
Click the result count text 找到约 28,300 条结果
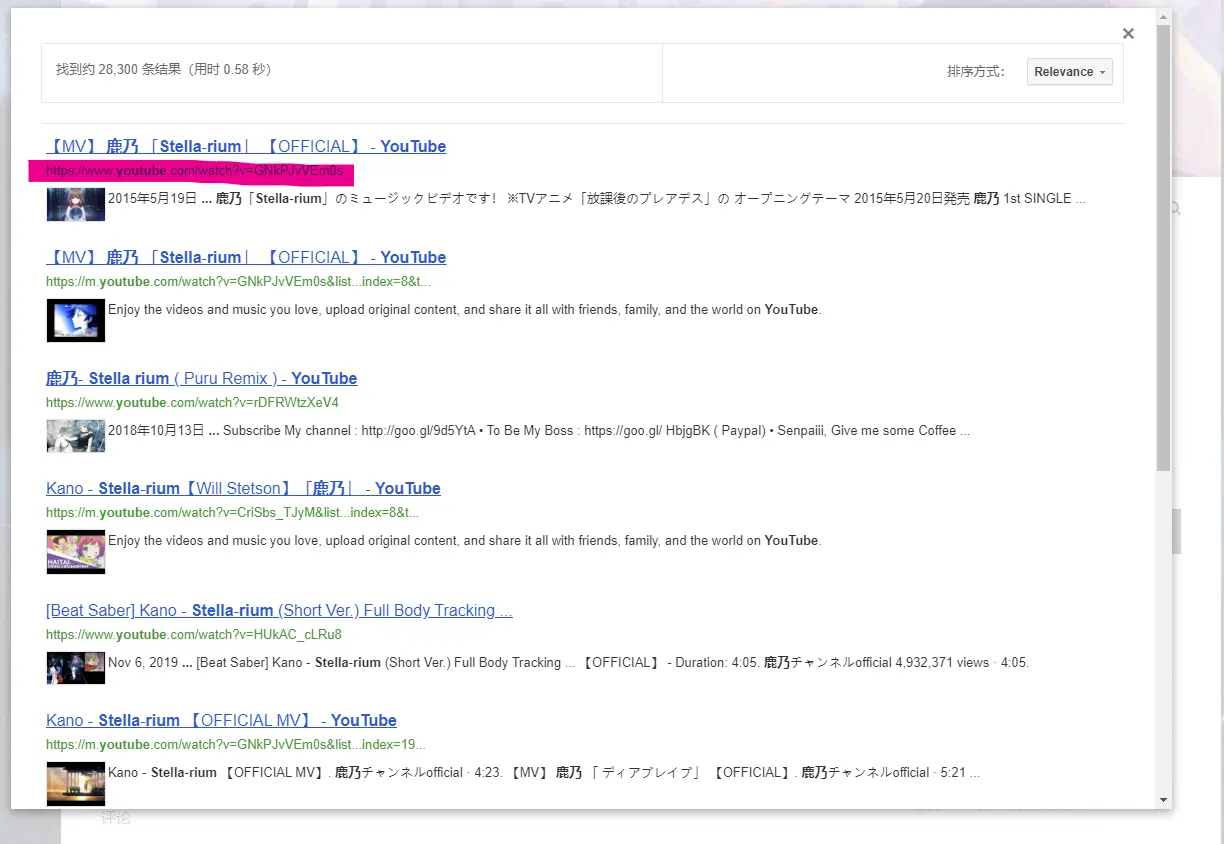(x=163, y=70)
